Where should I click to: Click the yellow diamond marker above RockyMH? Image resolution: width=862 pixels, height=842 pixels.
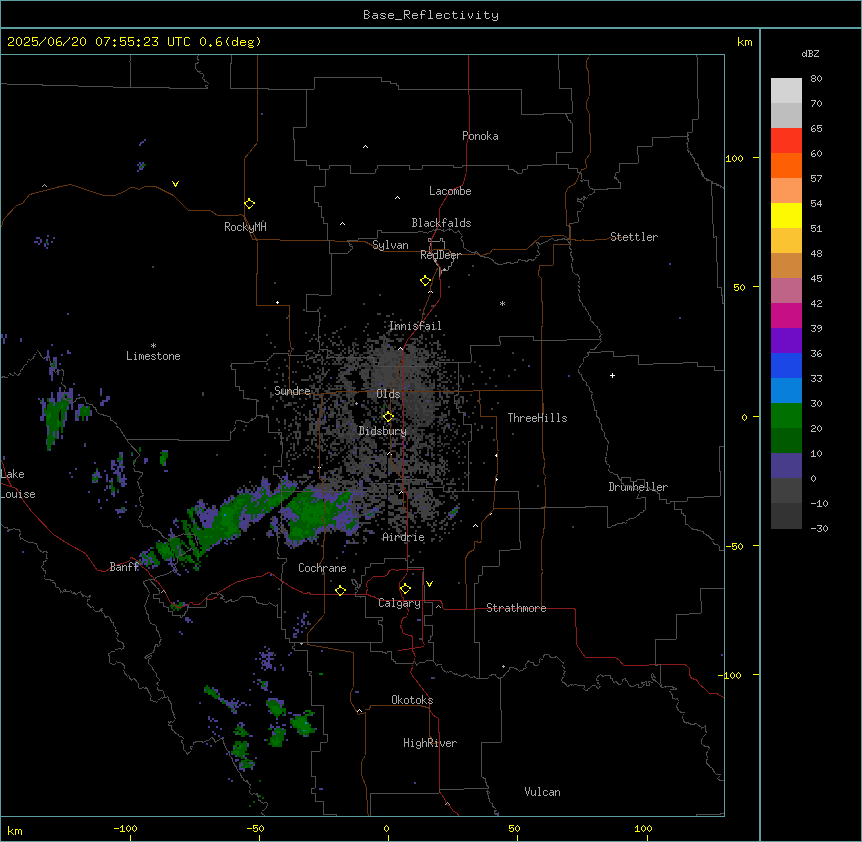click(249, 203)
